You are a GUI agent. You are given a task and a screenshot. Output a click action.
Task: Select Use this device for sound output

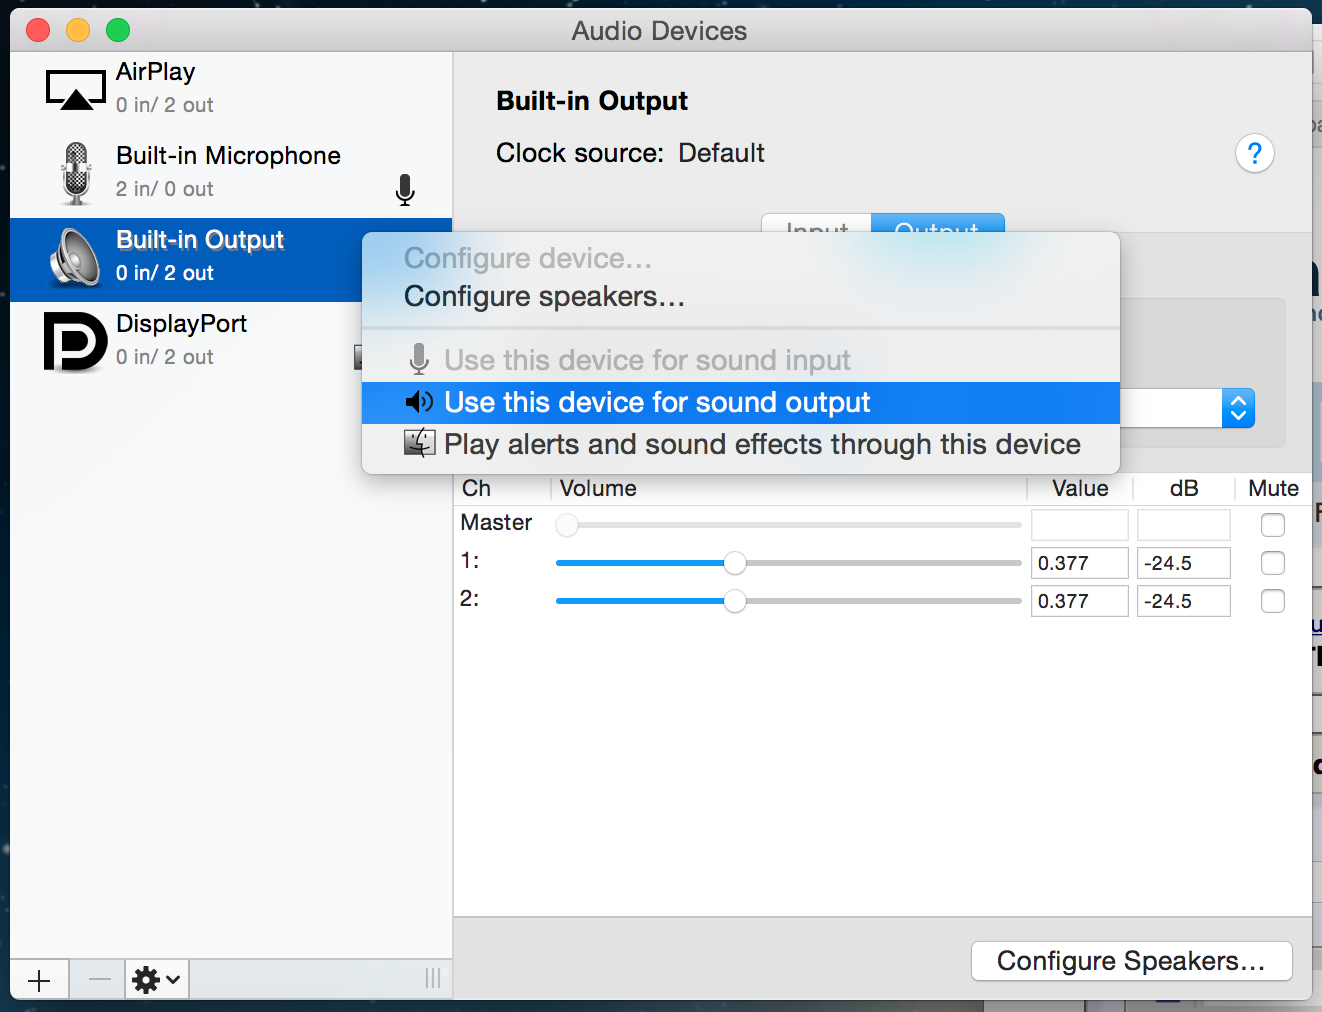point(741,402)
